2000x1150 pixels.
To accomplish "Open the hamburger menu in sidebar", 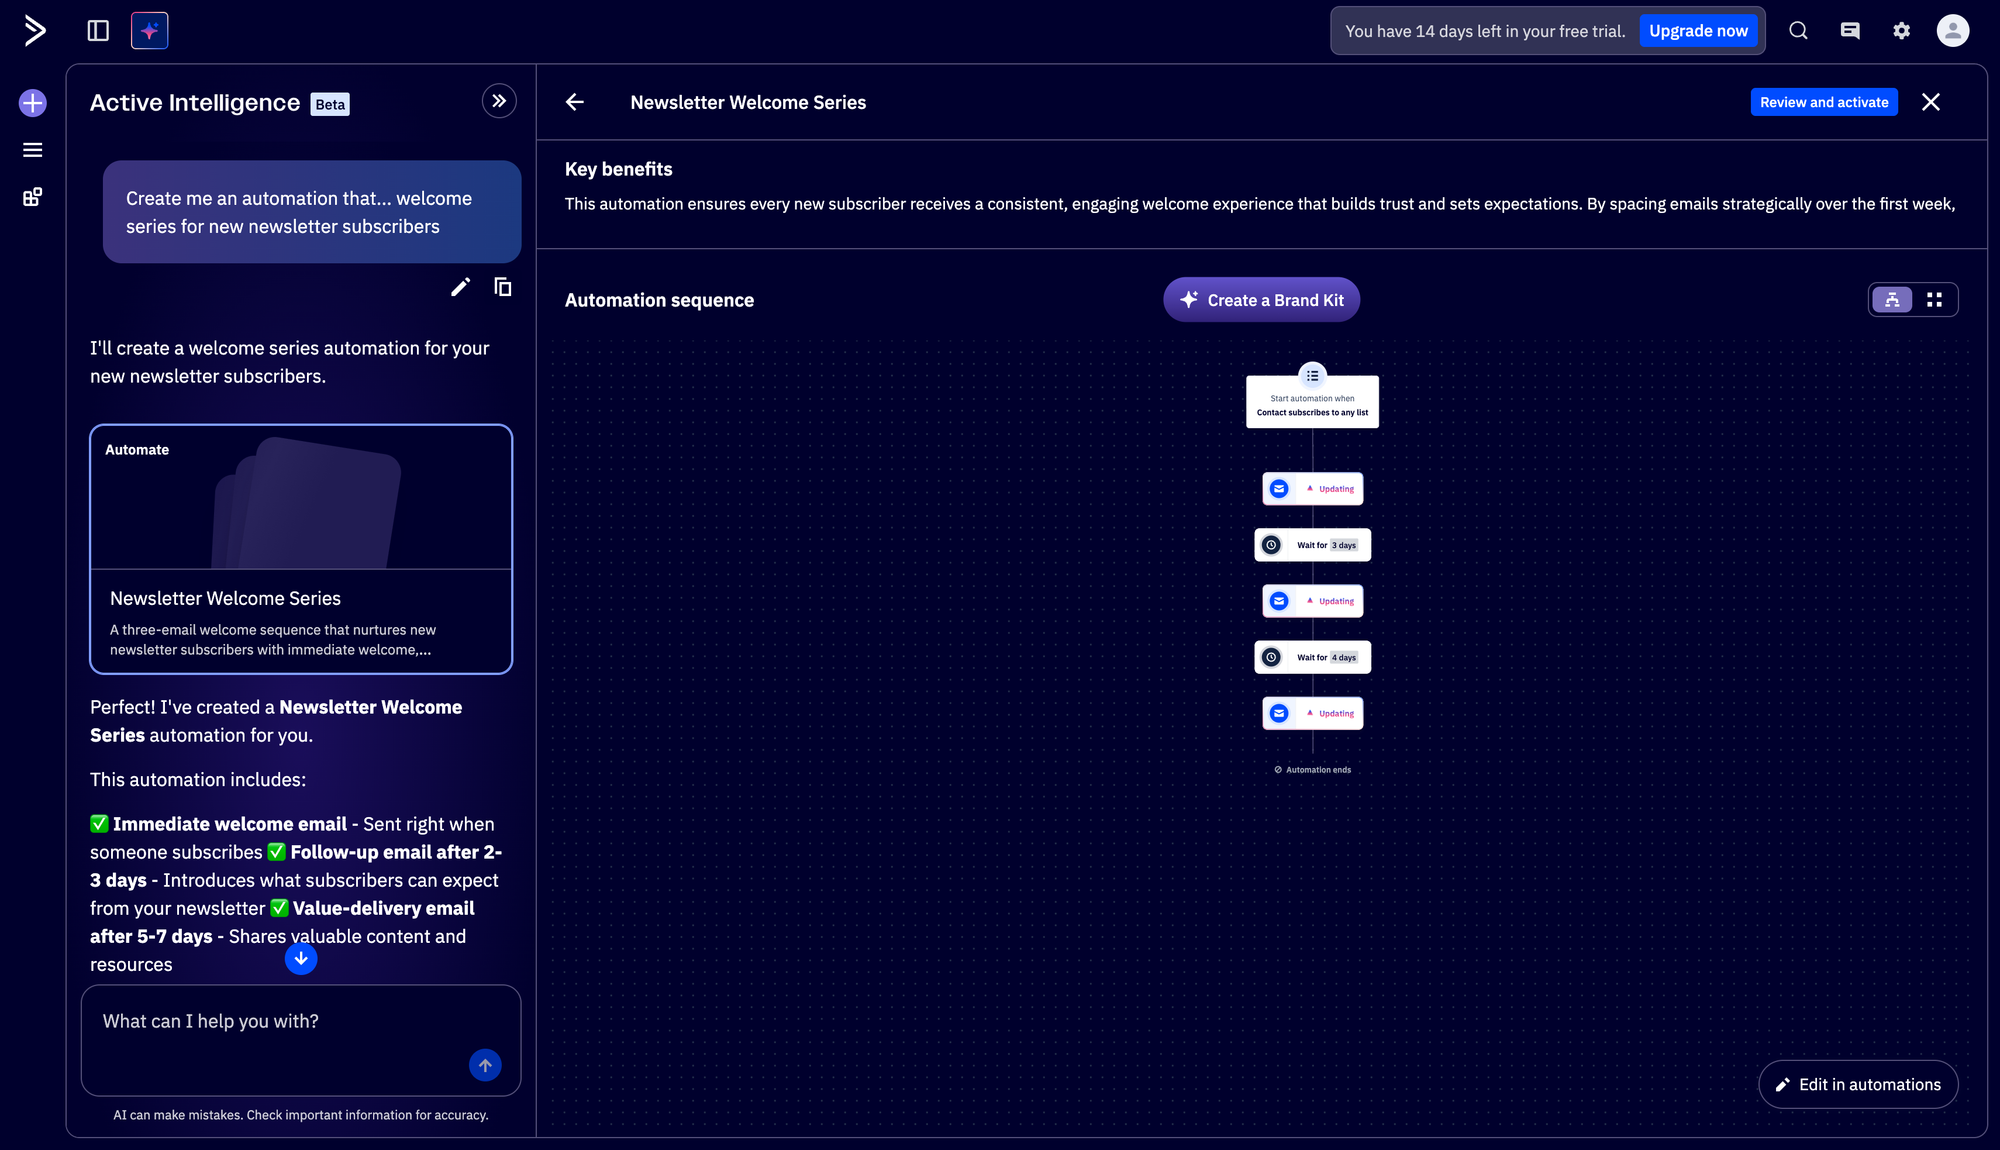I will [x=33, y=150].
